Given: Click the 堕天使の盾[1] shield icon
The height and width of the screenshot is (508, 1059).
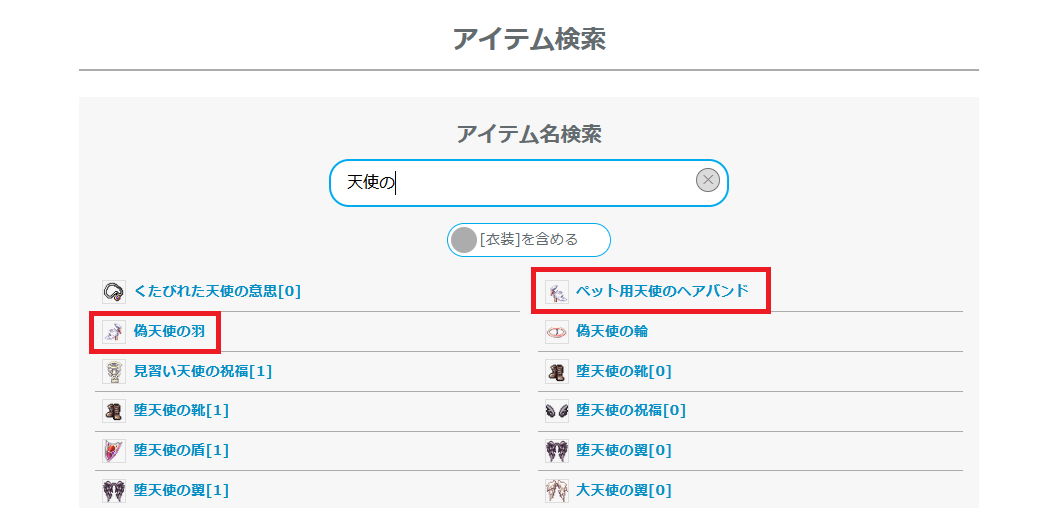Looking at the screenshot, I should click(113, 450).
